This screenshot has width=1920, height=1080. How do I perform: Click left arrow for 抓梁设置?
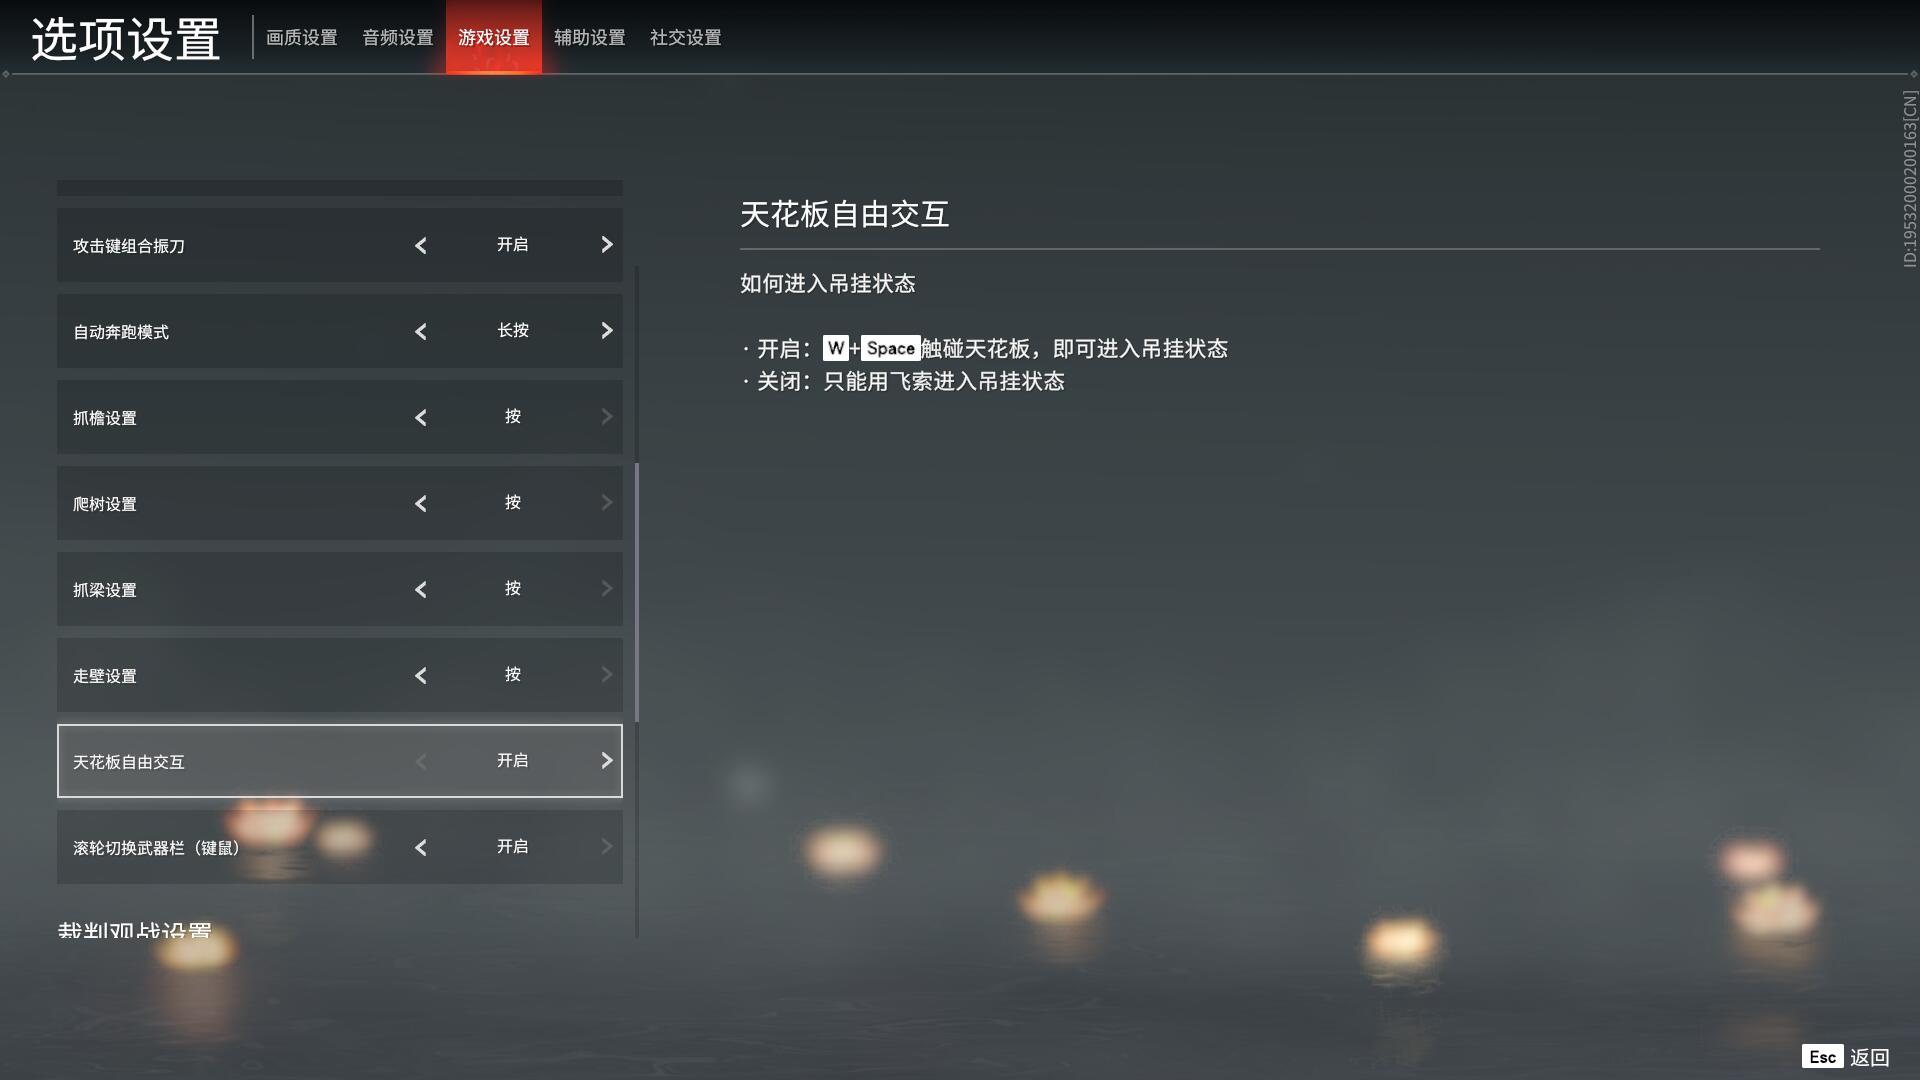pos(421,589)
